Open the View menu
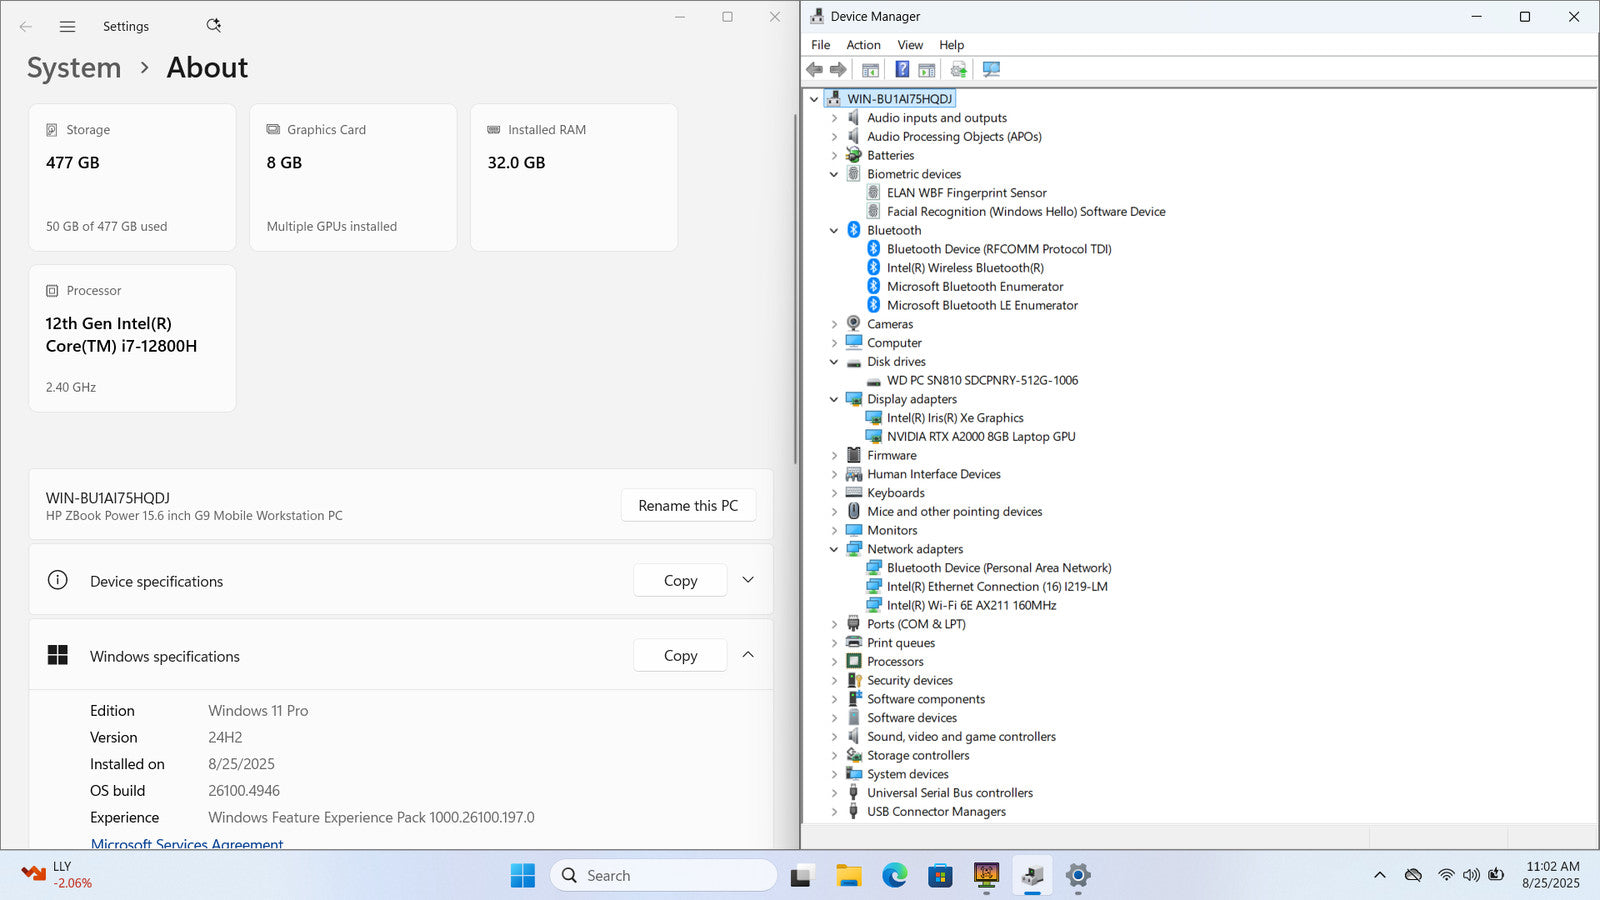This screenshot has height=900, width=1600. coord(910,45)
